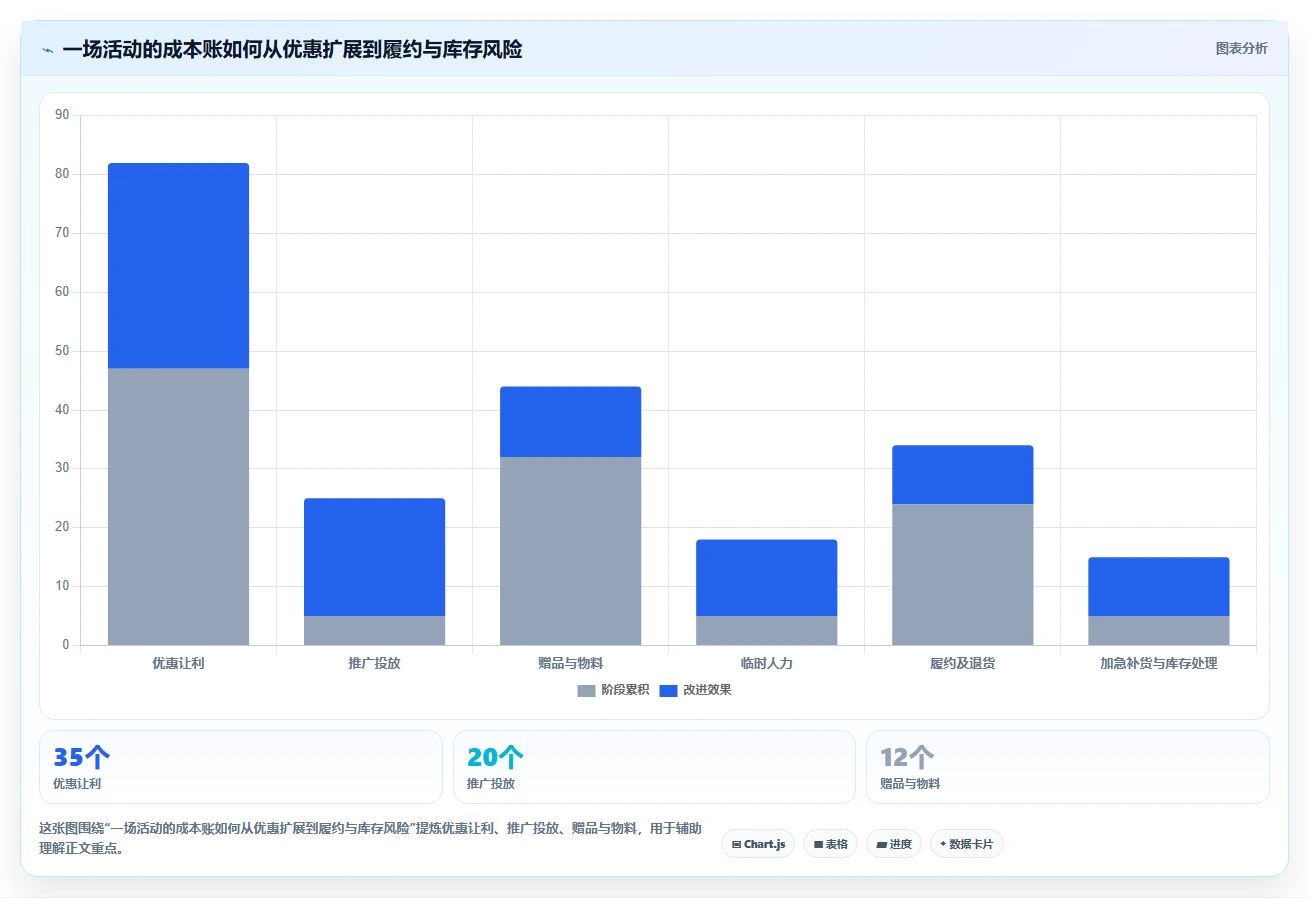Click the blue segment of the 临时人力 bar
Image resolution: width=1309 pixels, height=898 pixels.
point(766,578)
